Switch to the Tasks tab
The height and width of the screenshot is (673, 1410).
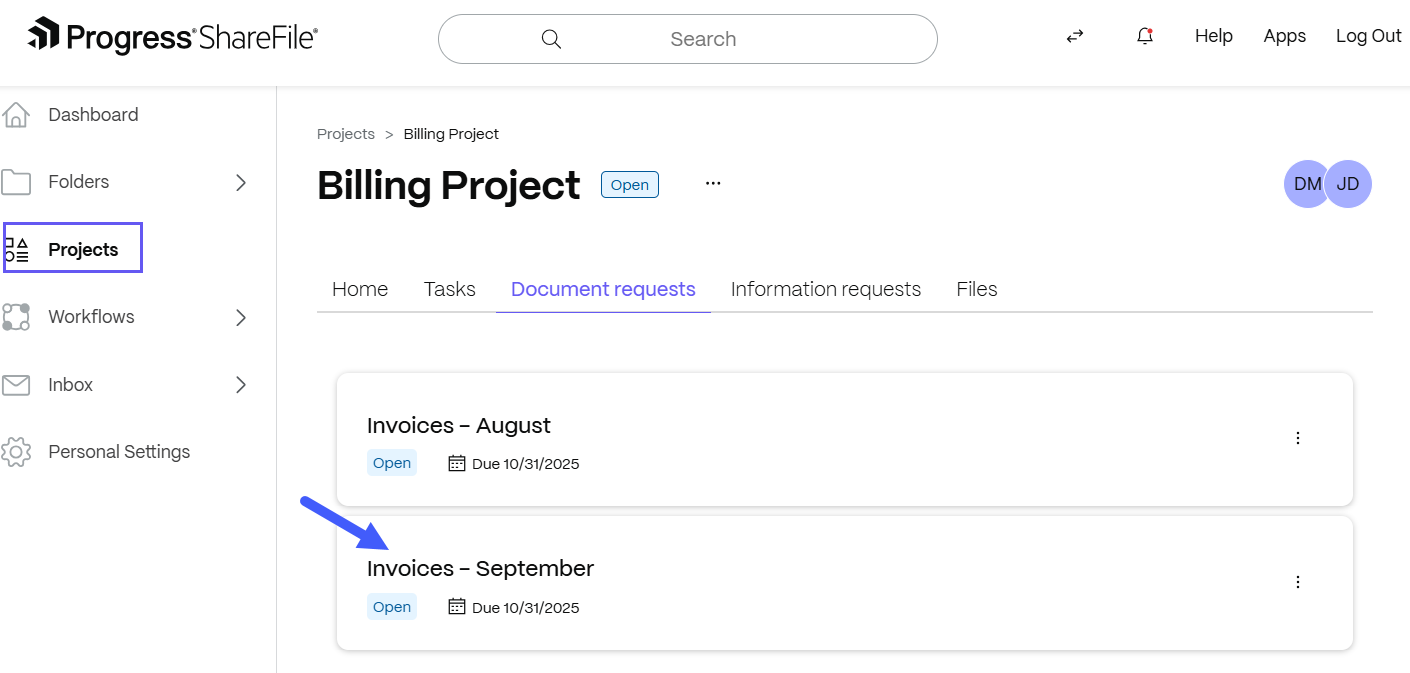click(x=449, y=289)
